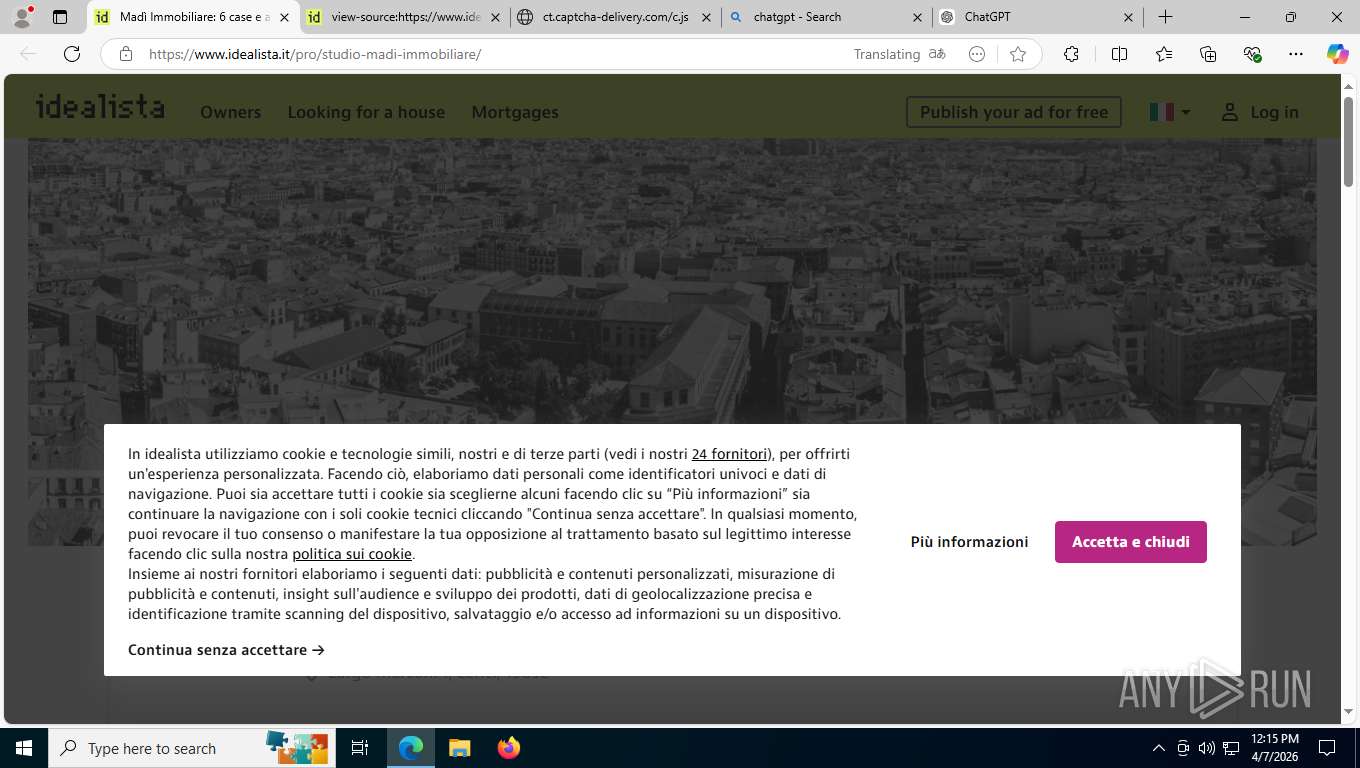Open a new tab with plus button
Viewport: 1360px width, 768px height.
(x=1165, y=17)
